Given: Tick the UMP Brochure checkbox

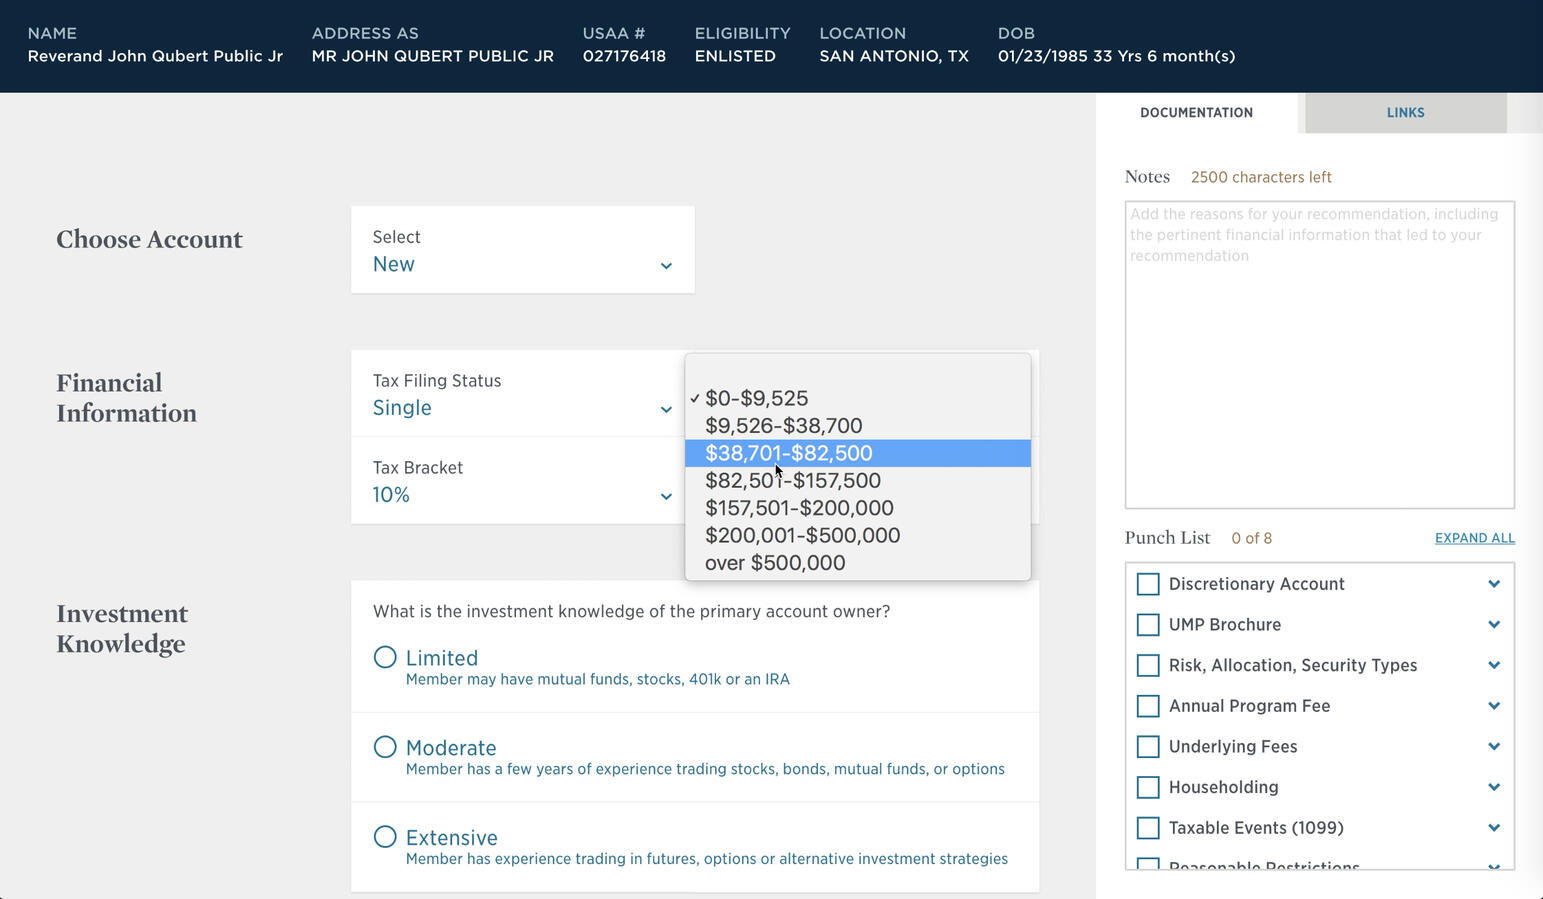Looking at the screenshot, I should [x=1148, y=625].
